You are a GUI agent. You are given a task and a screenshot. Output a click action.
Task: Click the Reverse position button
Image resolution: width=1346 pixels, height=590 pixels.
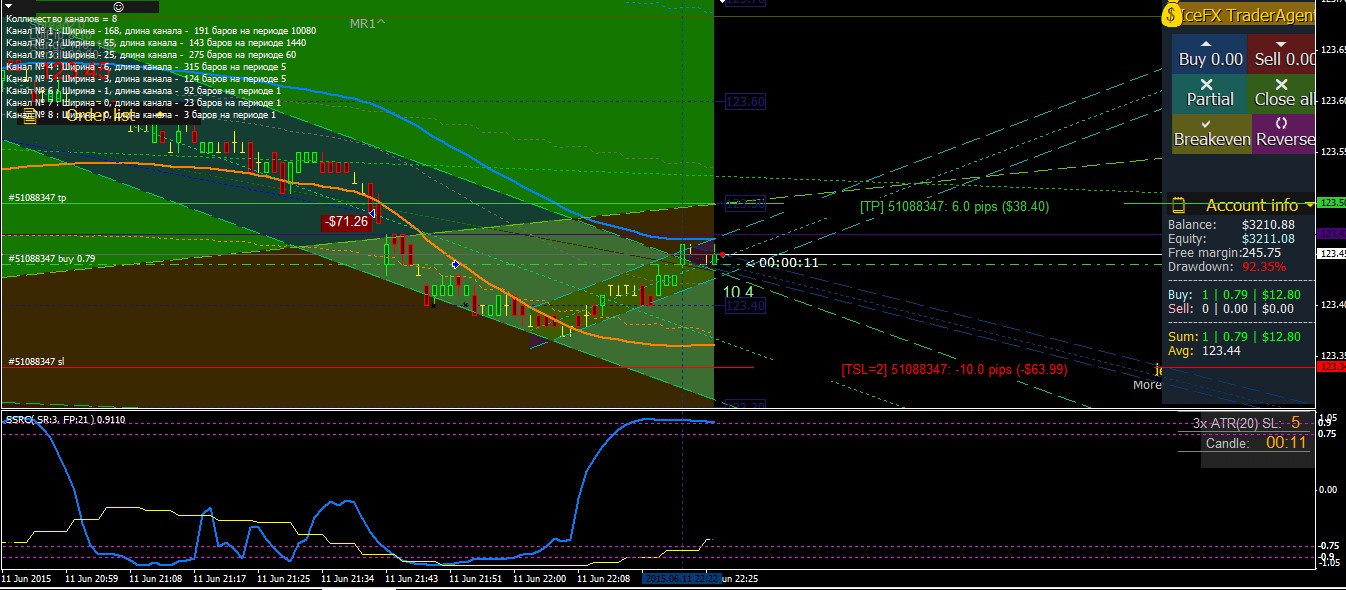pyautogui.click(x=1282, y=134)
